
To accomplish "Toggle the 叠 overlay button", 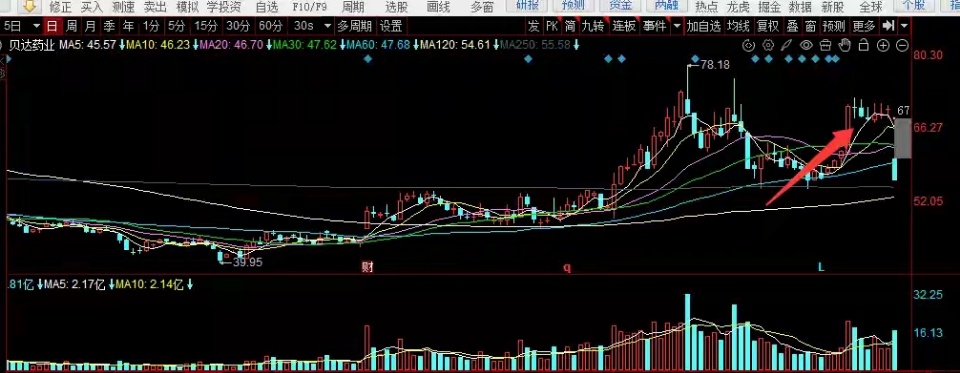I will click(x=793, y=26).
